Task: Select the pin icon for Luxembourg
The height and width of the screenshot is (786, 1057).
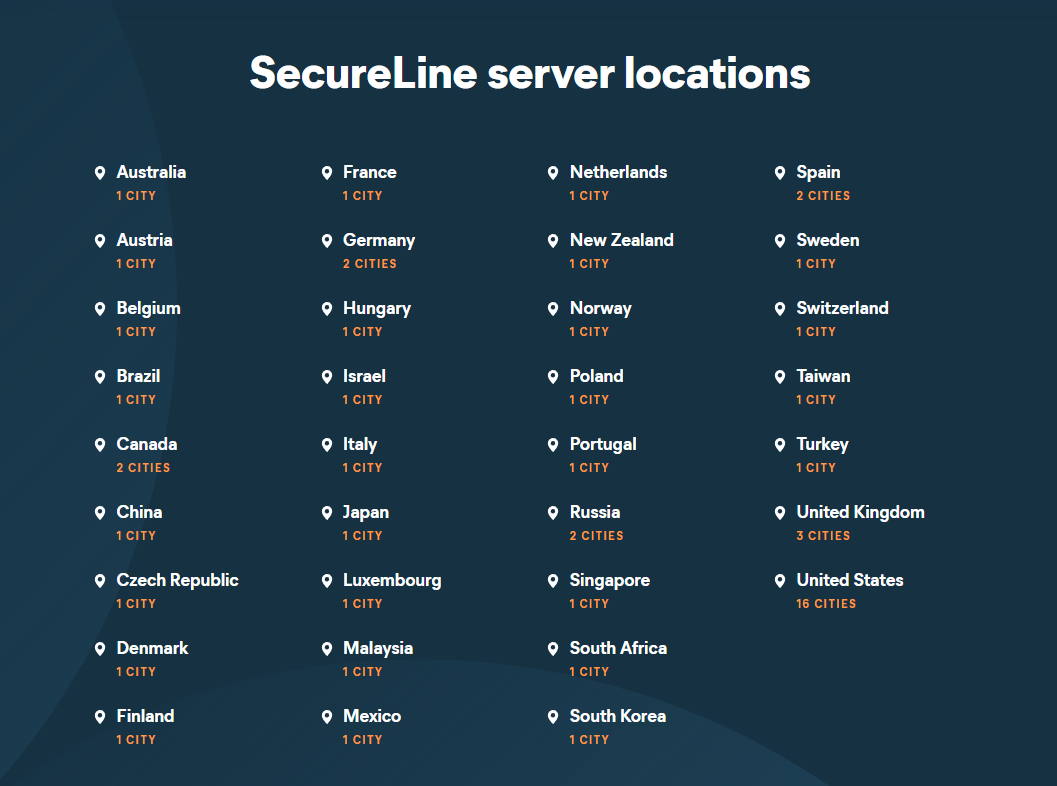Action: click(327, 580)
